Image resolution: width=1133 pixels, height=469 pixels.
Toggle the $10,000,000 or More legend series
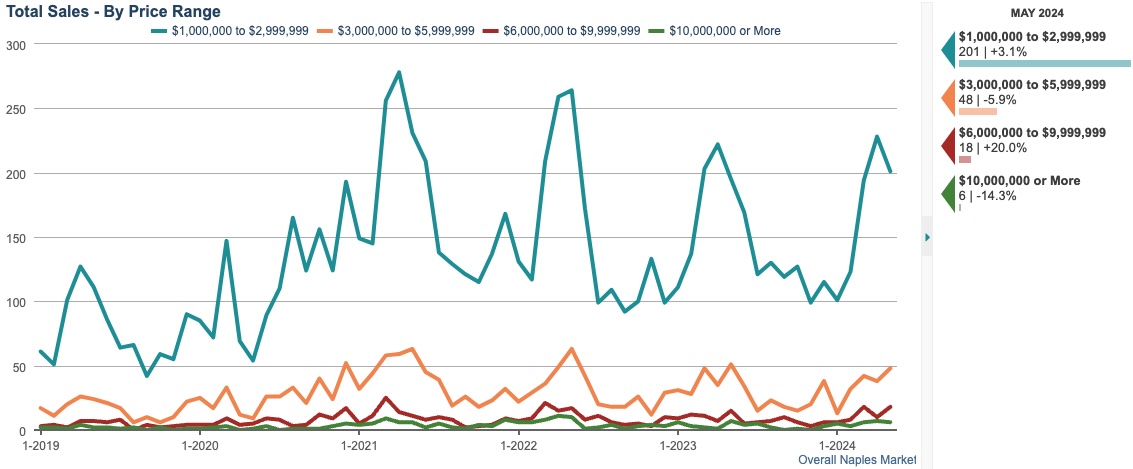coord(714,30)
